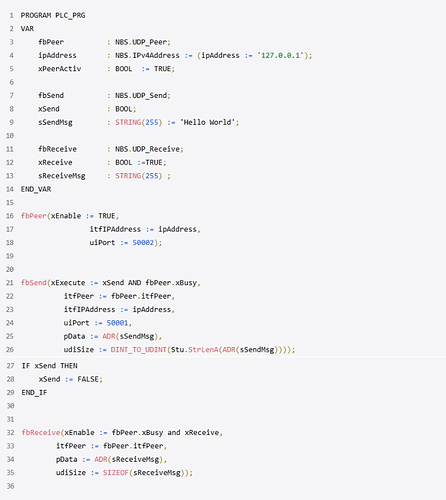Click 'NBS.IPv4Address' type on line 4
Image resolution: width=446 pixels, height=500 pixels.
tap(147, 55)
